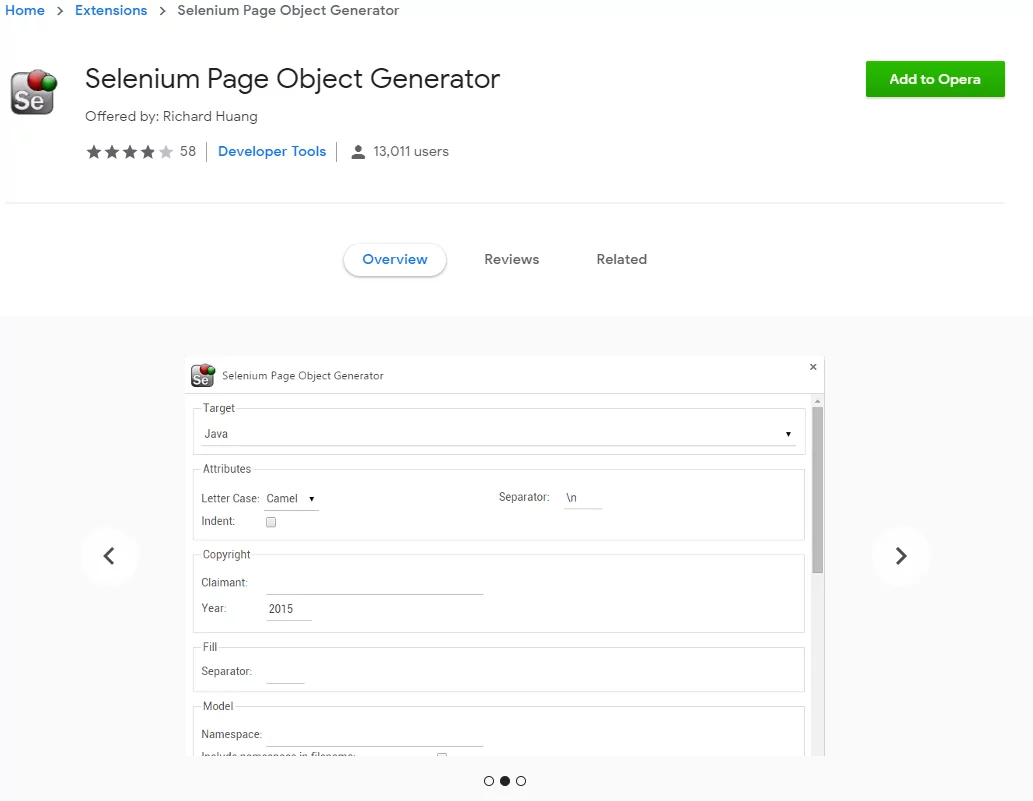
Task: Click the small Se icon in dialog header
Action: [203, 375]
